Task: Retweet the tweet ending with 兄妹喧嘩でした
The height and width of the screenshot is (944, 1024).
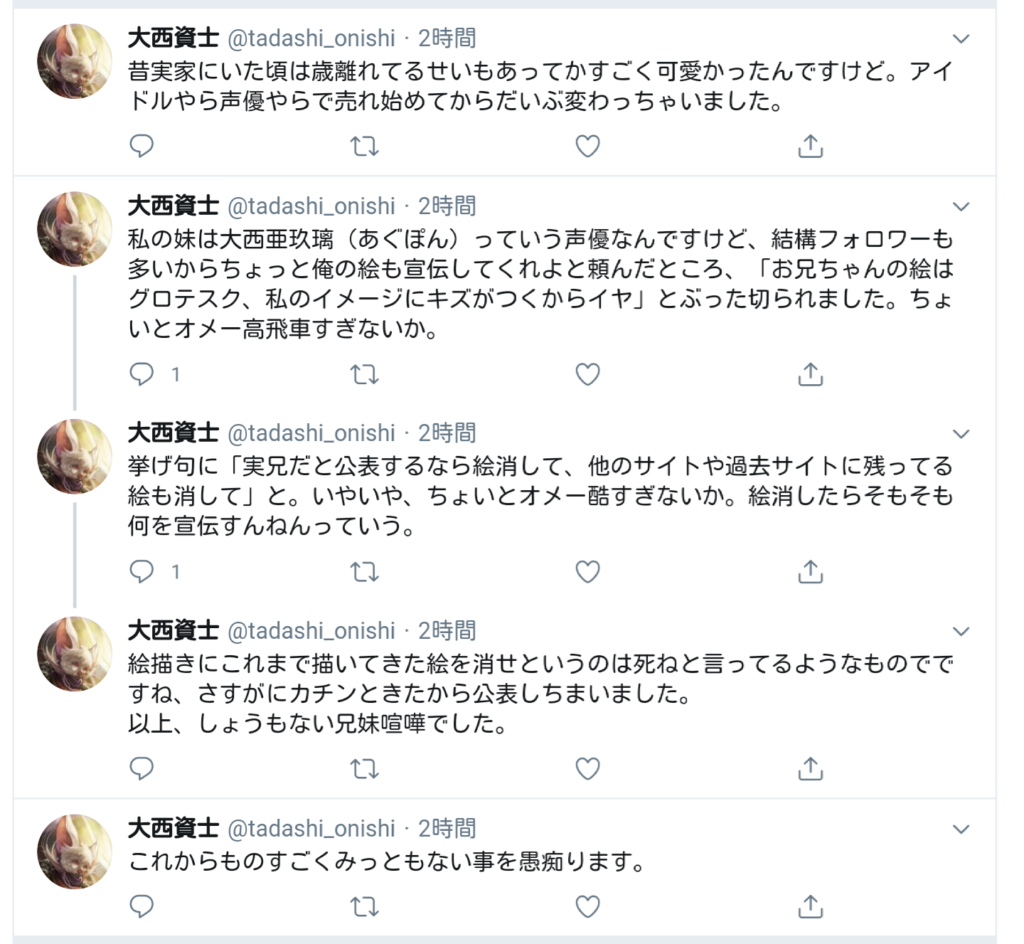Action: (365, 768)
